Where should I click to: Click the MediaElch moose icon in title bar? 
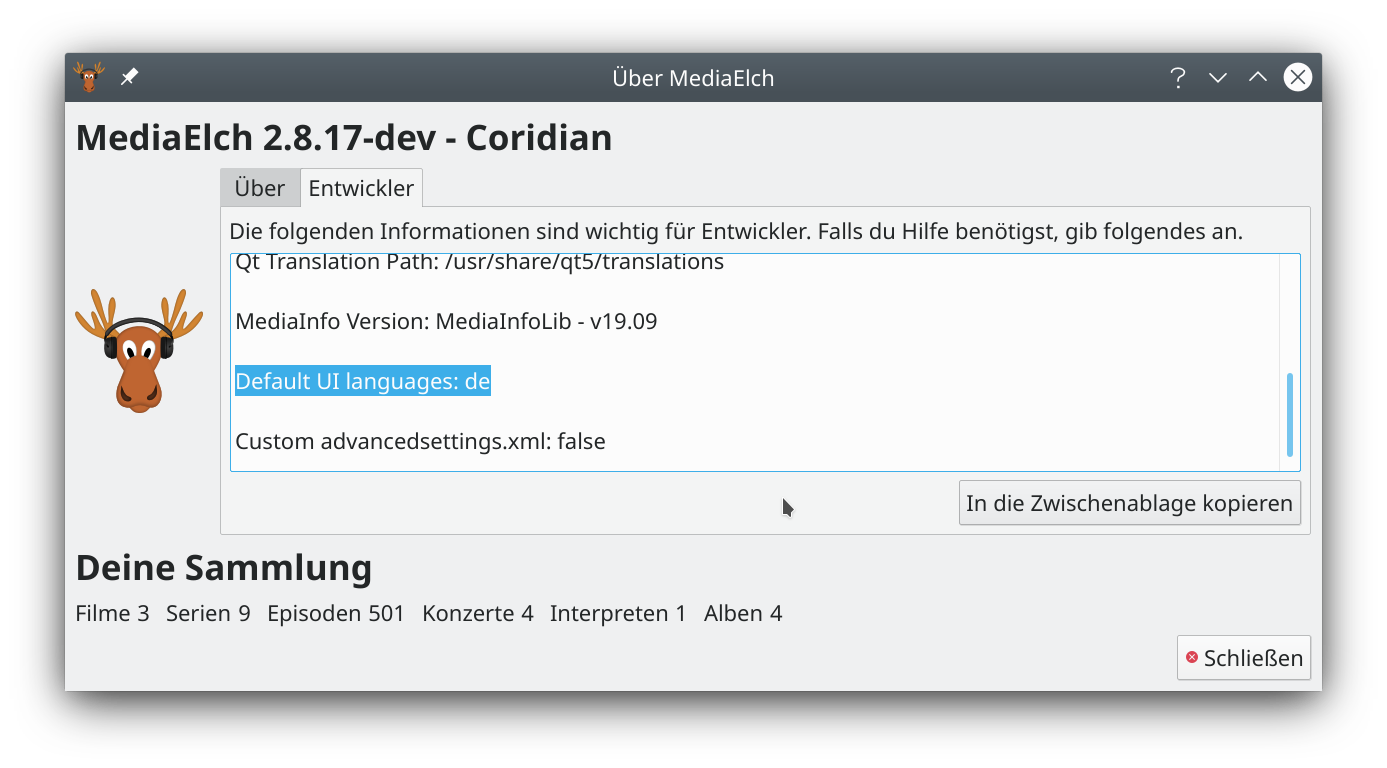click(87, 76)
